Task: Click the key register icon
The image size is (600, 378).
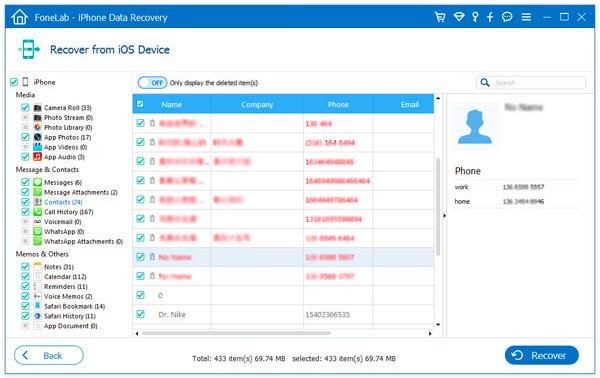Action: click(475, 17)
